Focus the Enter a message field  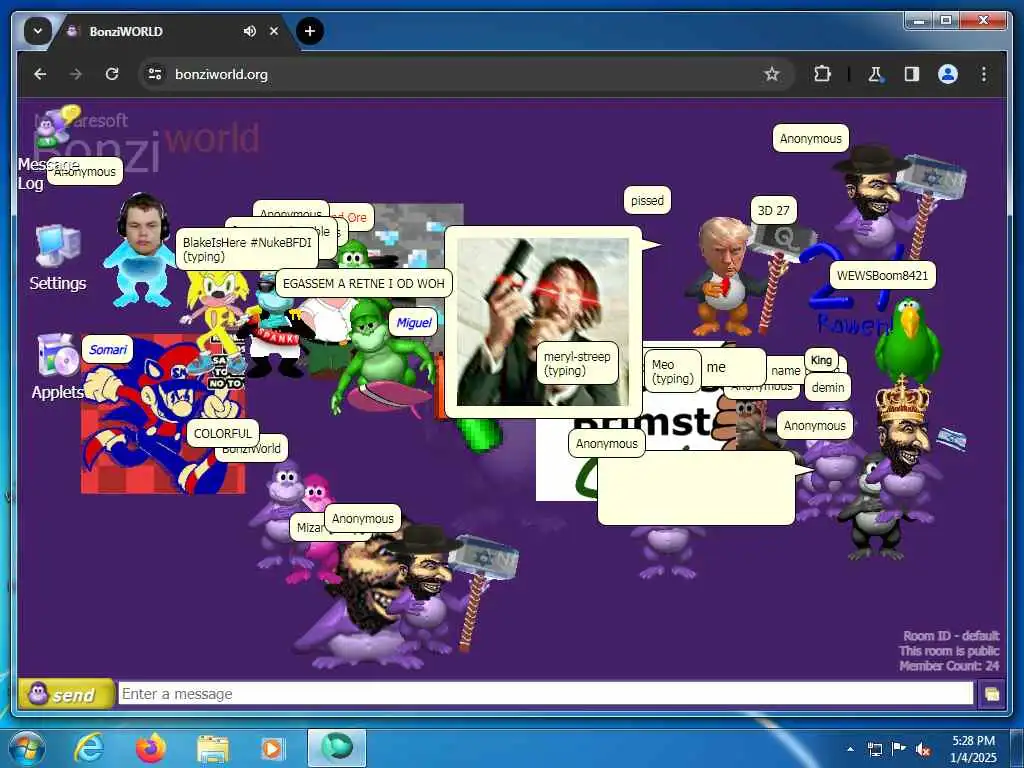click(545, 694)
